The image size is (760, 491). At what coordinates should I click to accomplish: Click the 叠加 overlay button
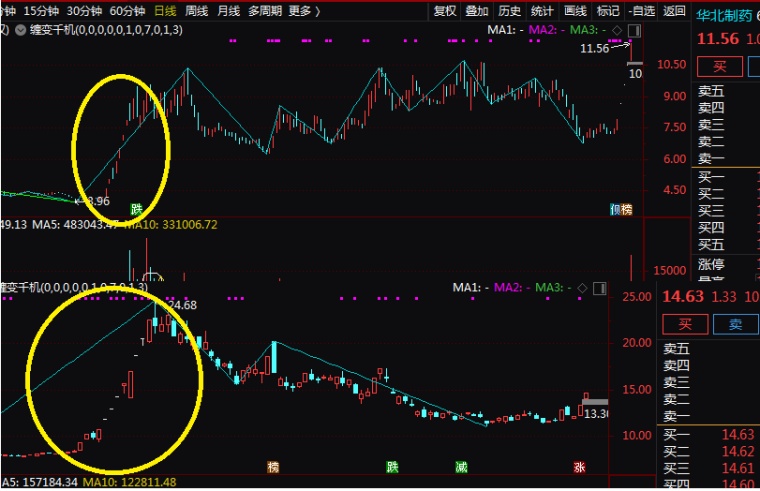[x=477, y=11]
